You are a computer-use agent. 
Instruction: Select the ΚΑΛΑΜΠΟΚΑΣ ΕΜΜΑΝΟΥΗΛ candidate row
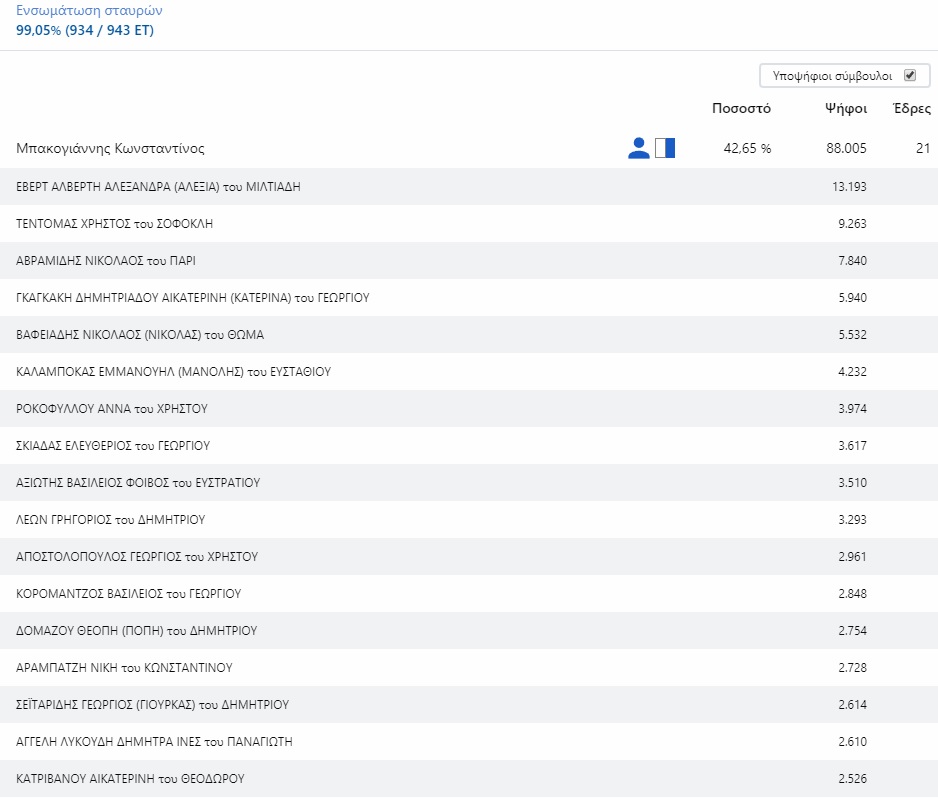coord(174,372)
